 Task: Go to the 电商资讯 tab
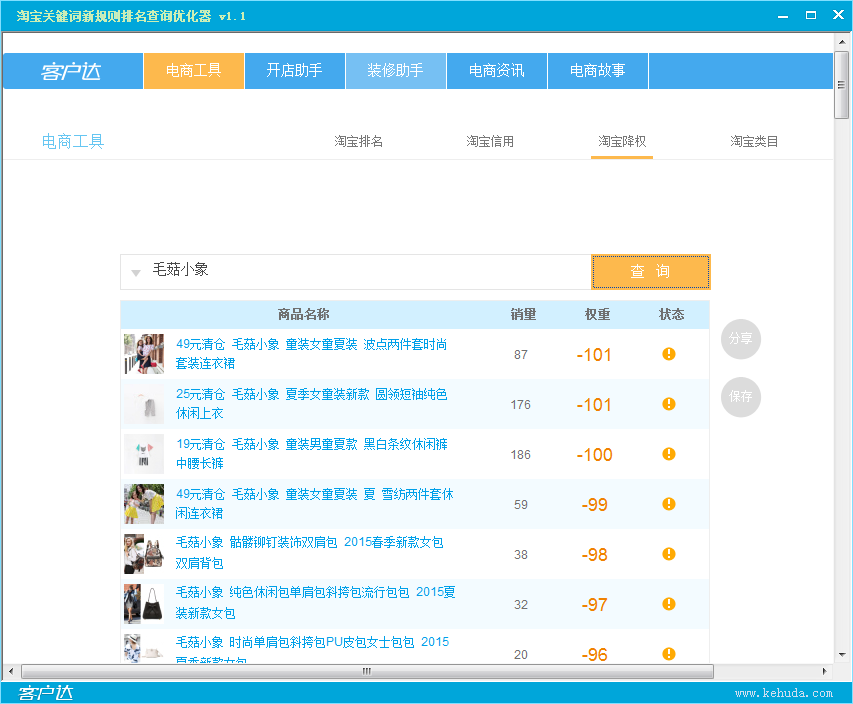click(497, 71)
